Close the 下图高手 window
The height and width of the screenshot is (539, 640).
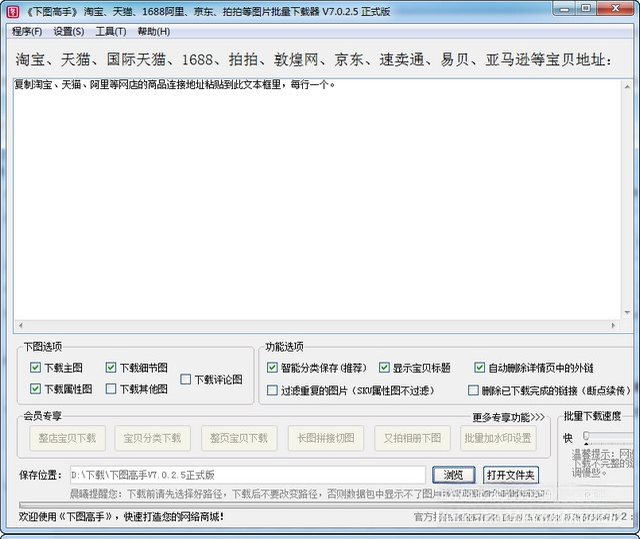(616, 9)
